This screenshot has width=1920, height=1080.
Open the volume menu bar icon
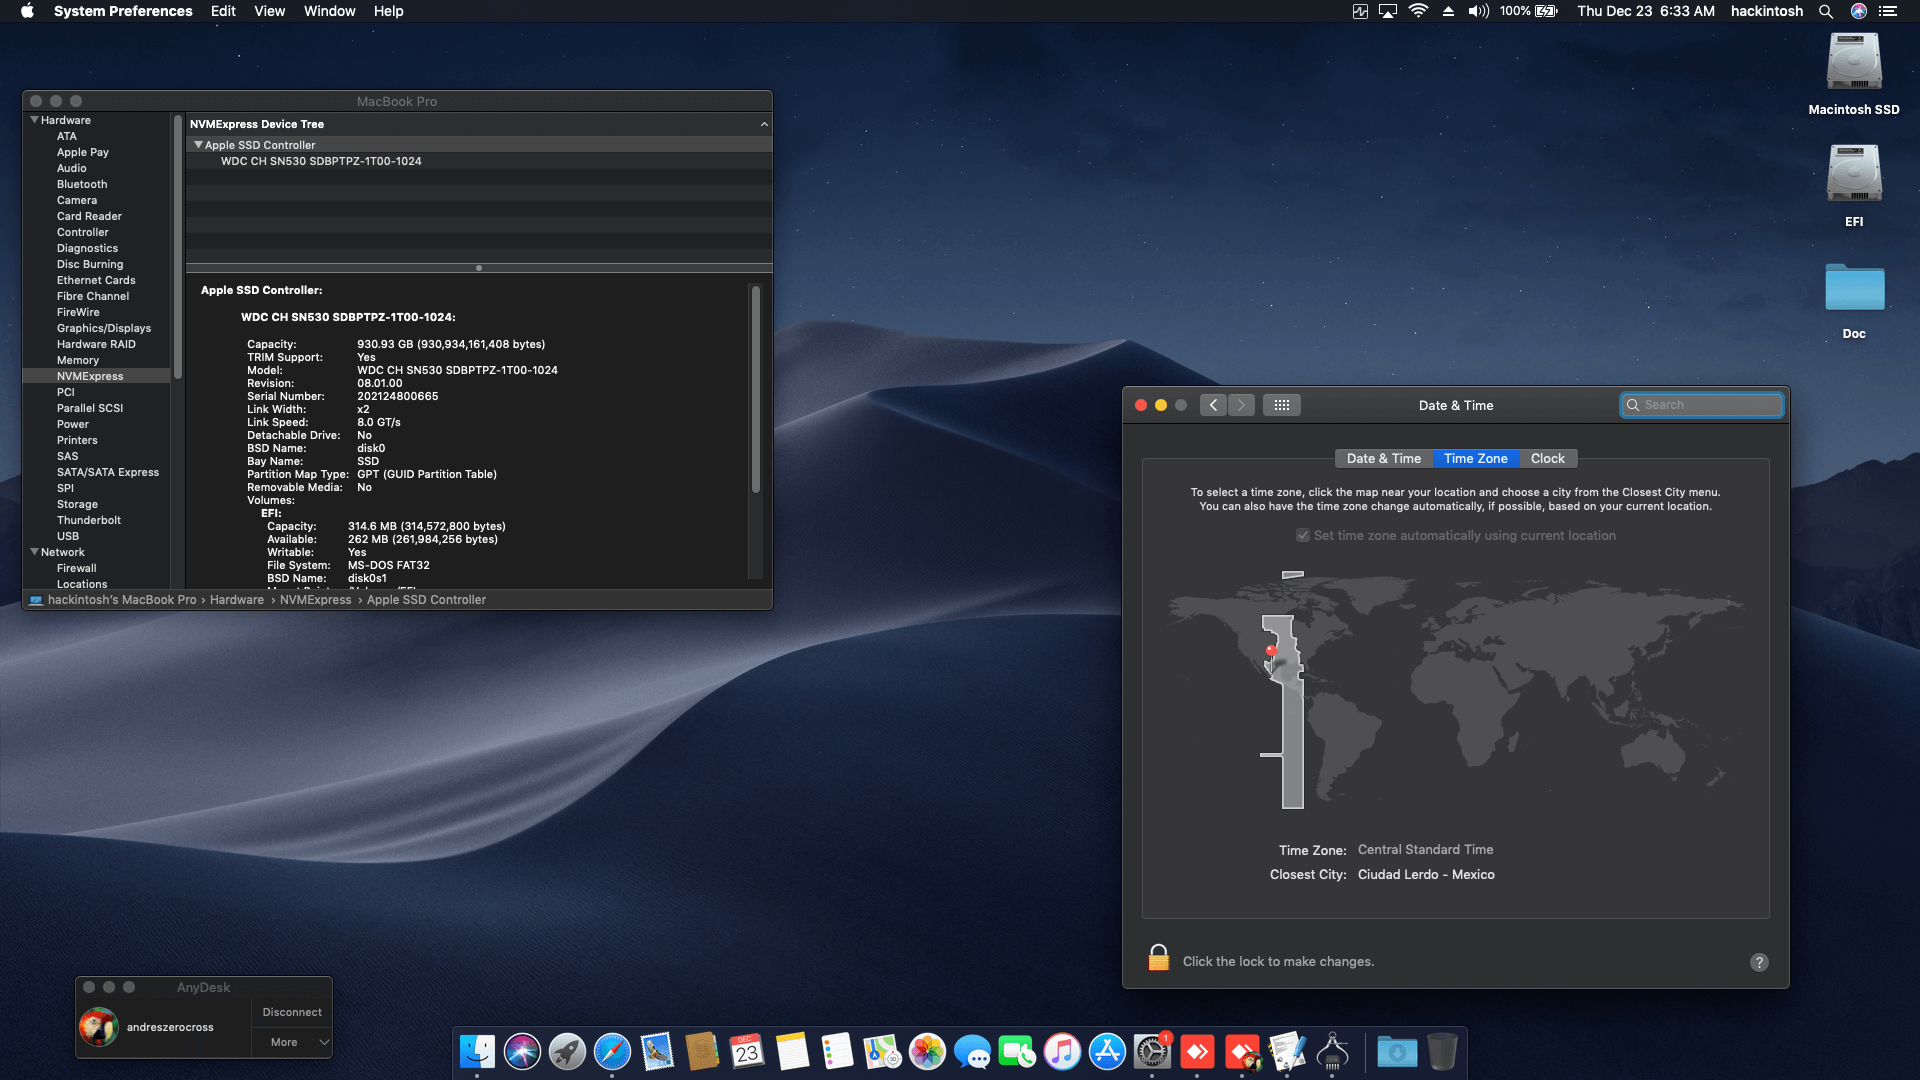pos(1478,11)
